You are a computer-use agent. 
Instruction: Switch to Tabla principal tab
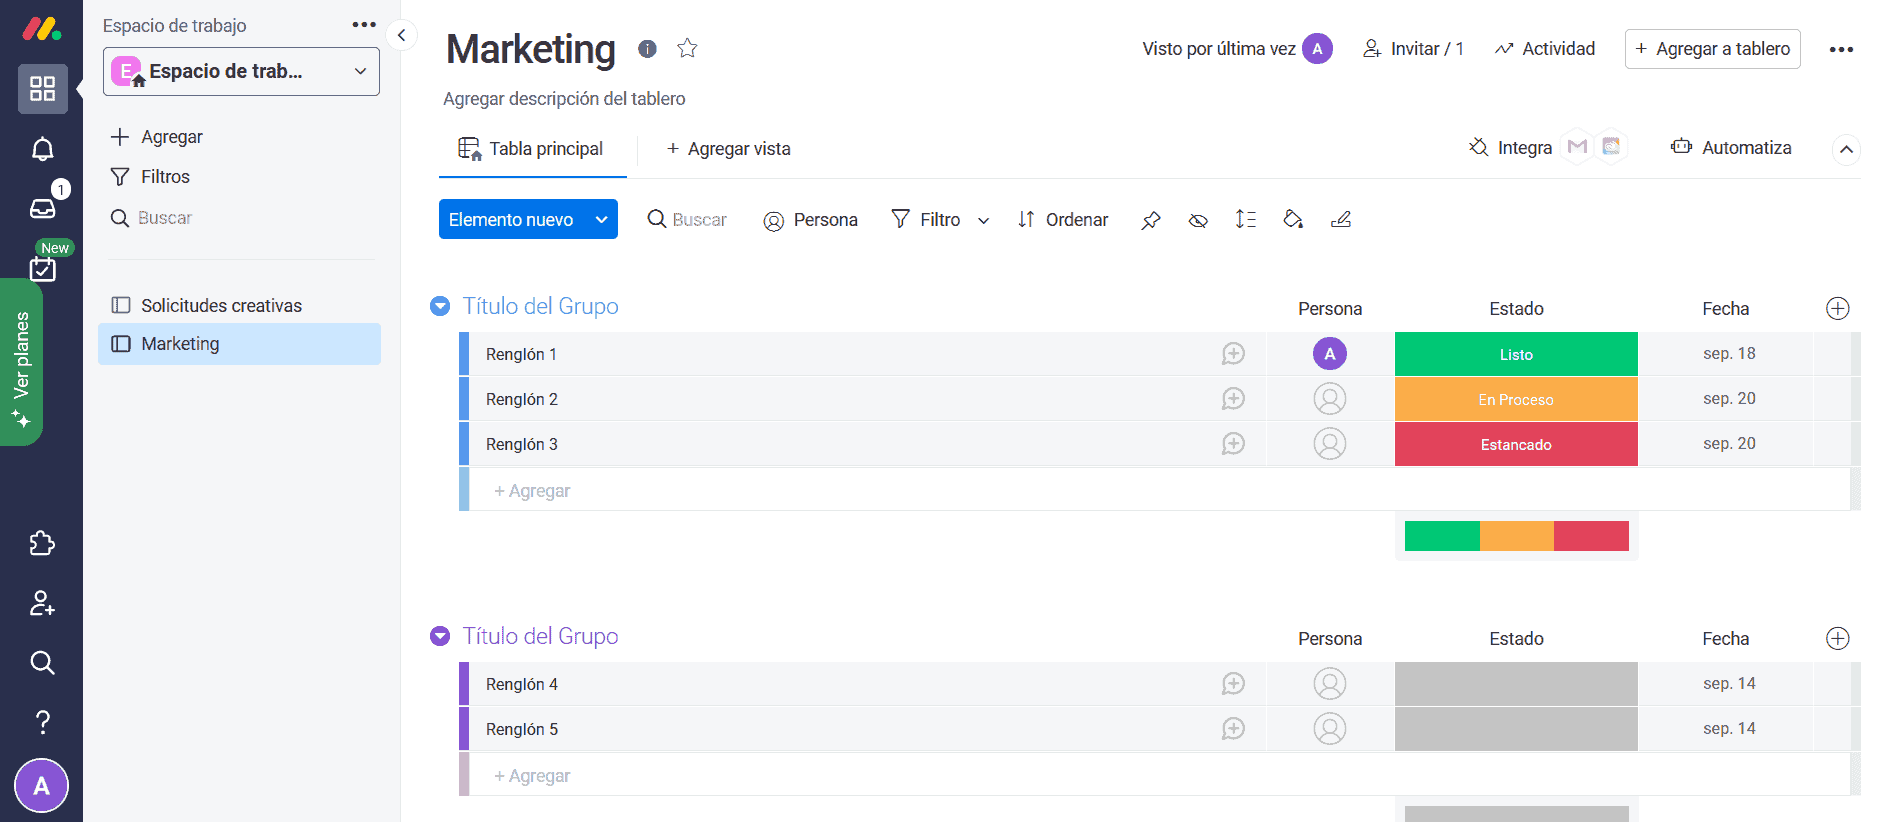tap(532, 149)
